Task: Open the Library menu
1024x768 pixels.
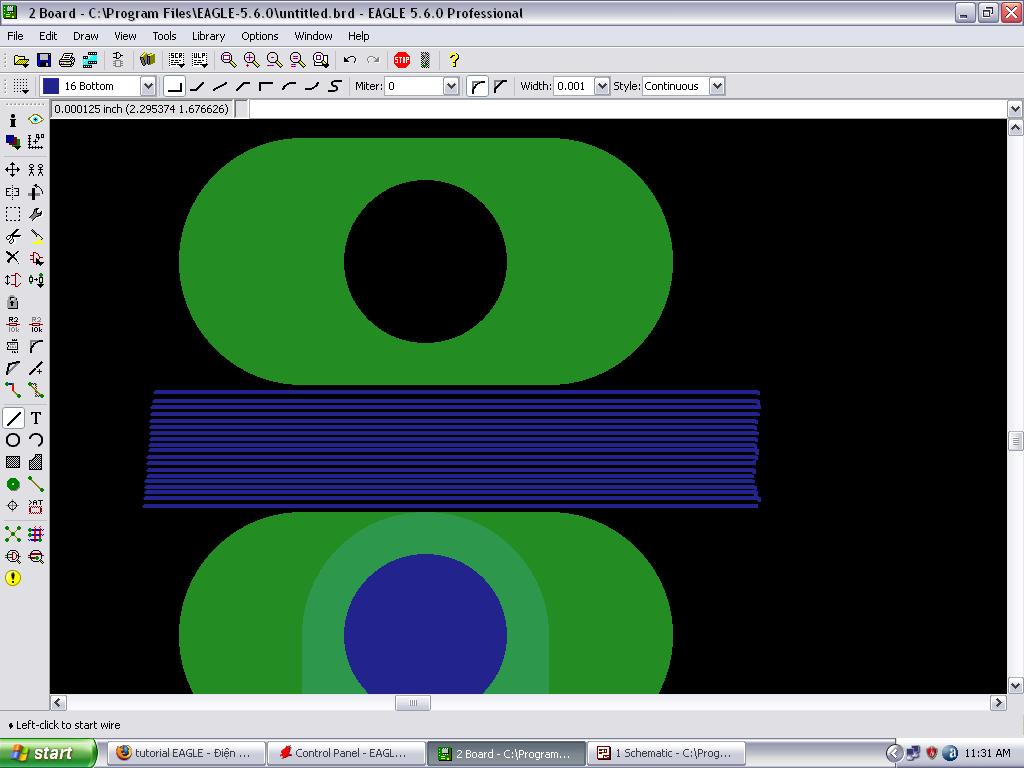Action: [208, 36]
